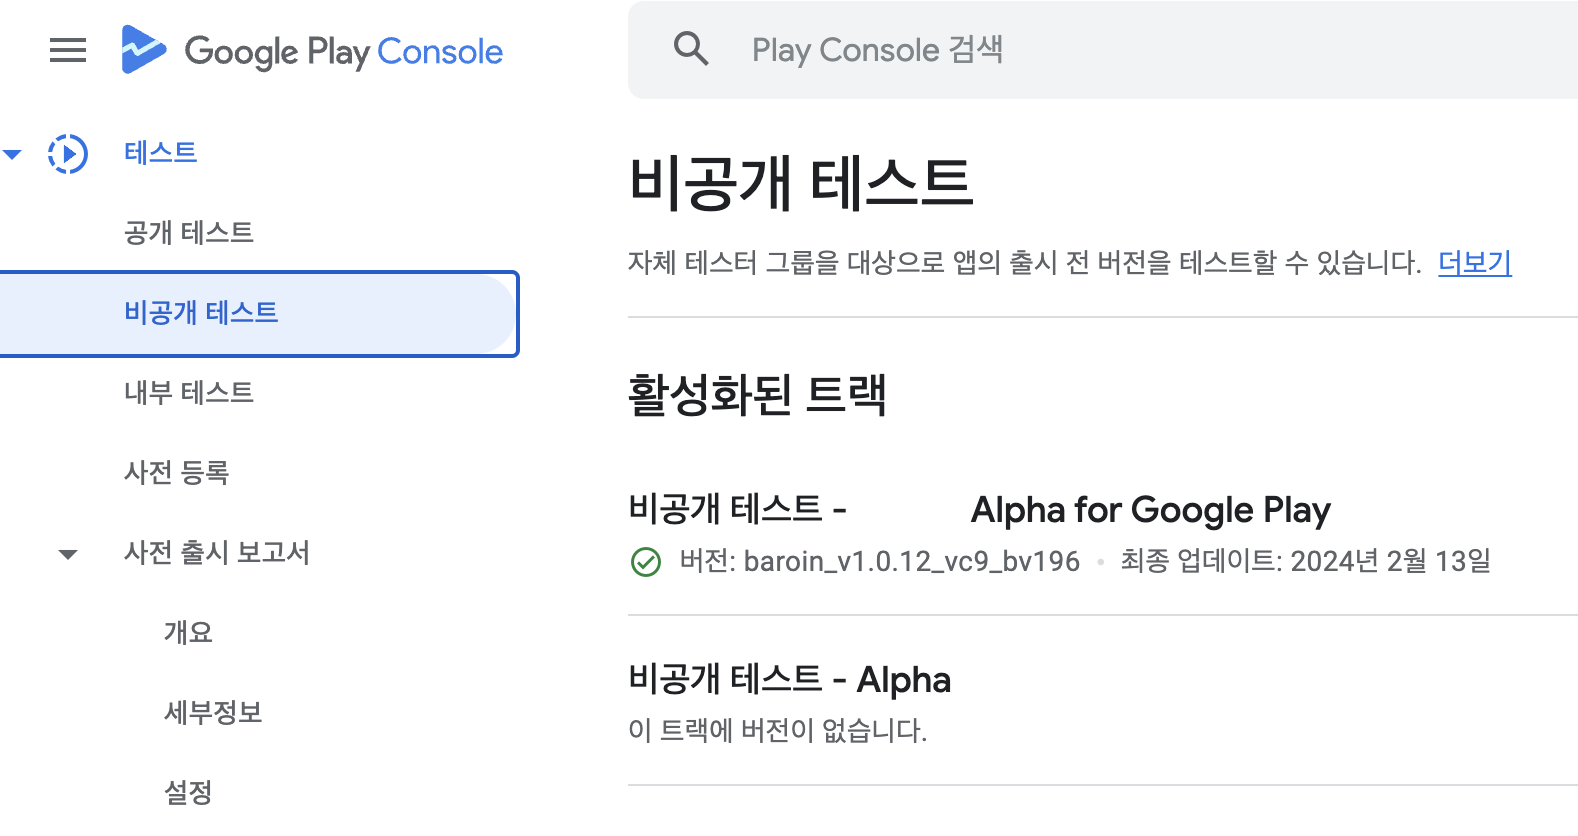1578x836 pixels.
Task: Open the Alpha for Google Play track
Action: pos(1150,510)
